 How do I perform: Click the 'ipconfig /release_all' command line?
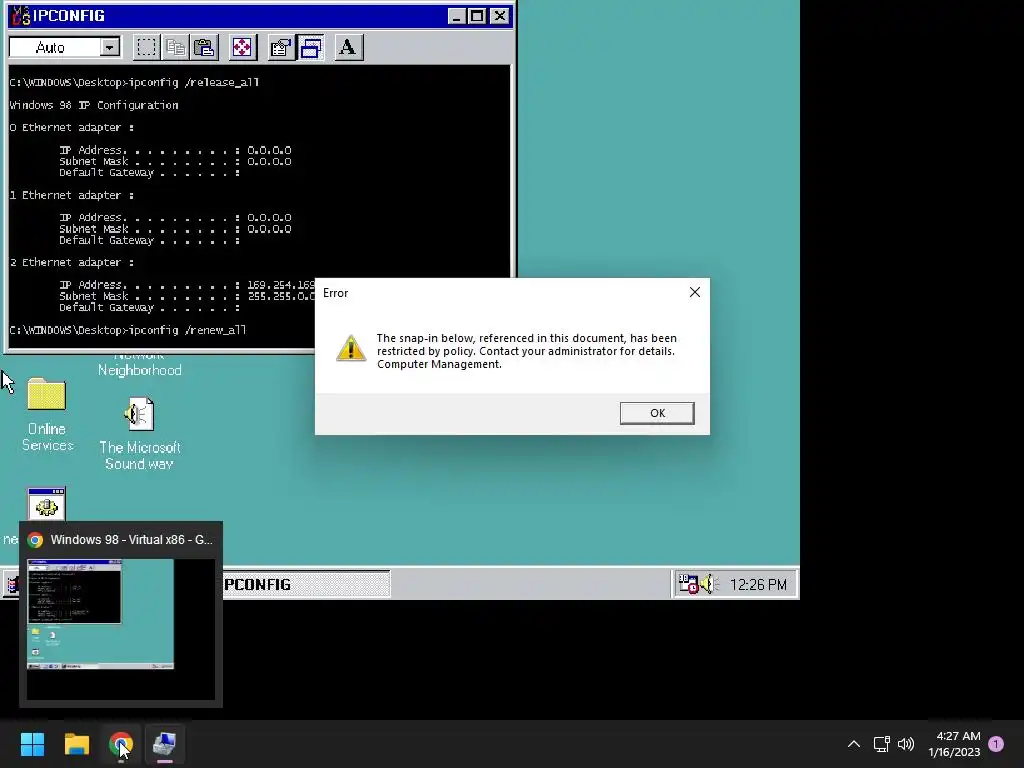coord(134,82)
